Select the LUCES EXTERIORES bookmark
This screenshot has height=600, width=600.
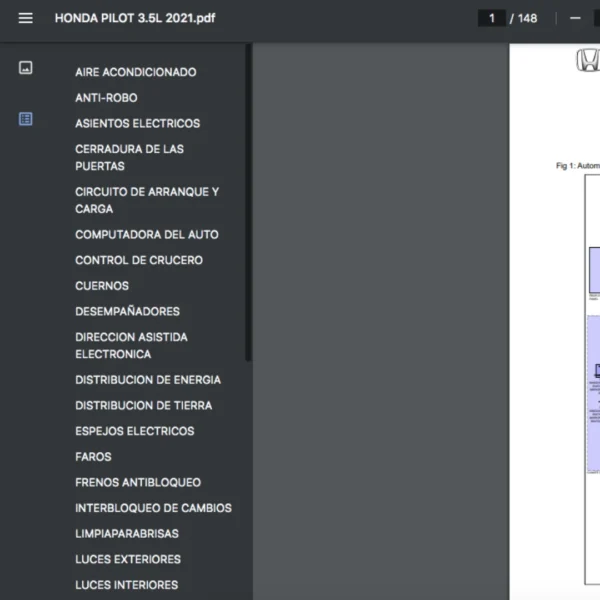point(128,559)
